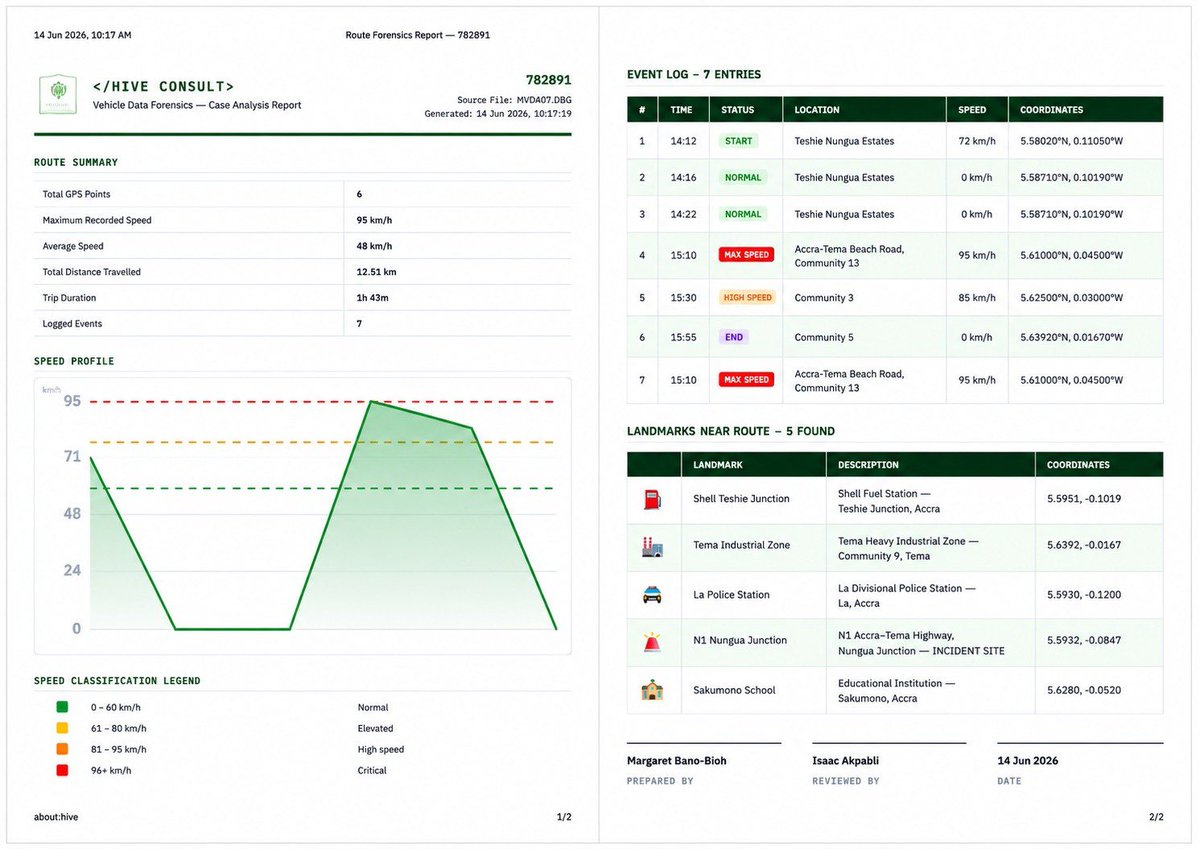Image resolution: width=1200 pixels, height=849 pixels.
Task: Click the red Critical legend swatch
Action: coord(63,770)
